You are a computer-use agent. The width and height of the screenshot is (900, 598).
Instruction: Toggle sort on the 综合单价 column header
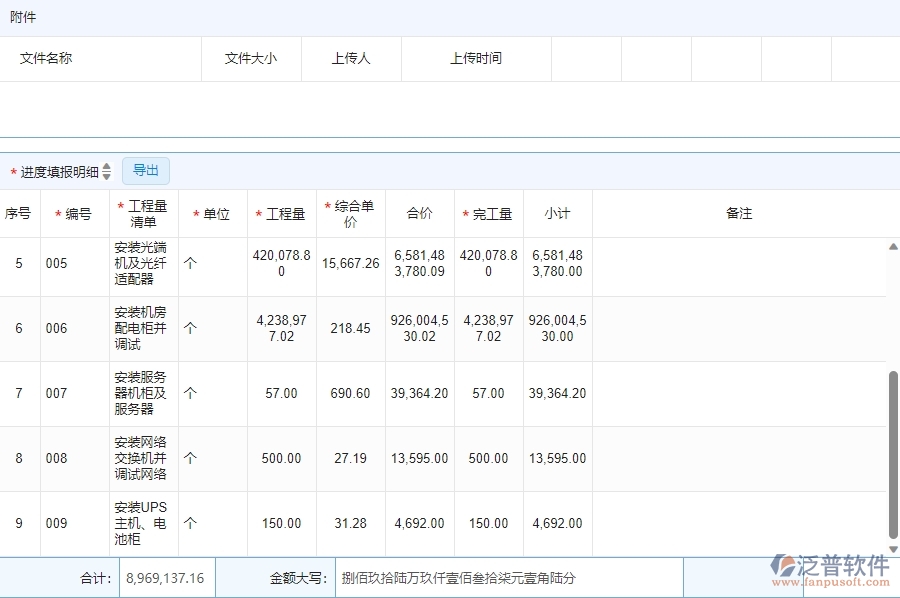pos(350,213)
